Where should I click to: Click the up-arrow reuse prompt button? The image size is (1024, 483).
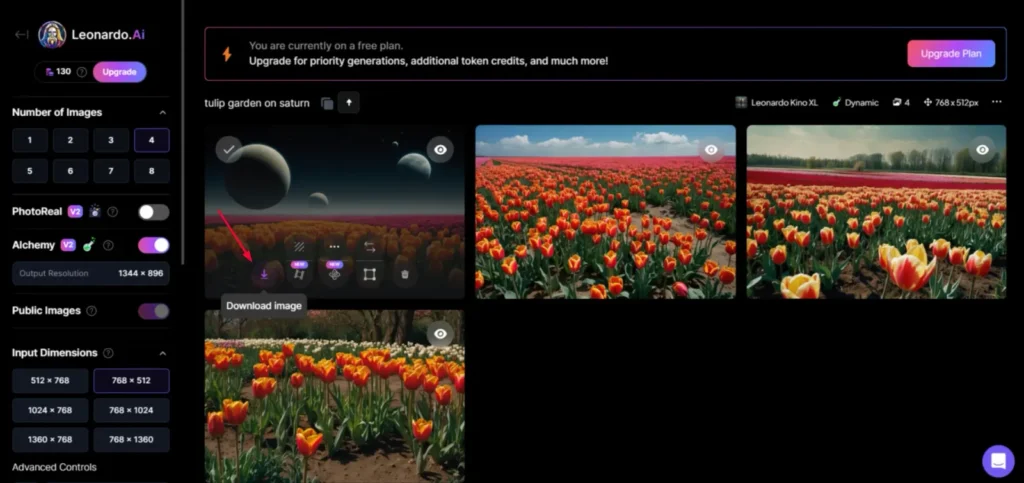(x=349, y=102)
